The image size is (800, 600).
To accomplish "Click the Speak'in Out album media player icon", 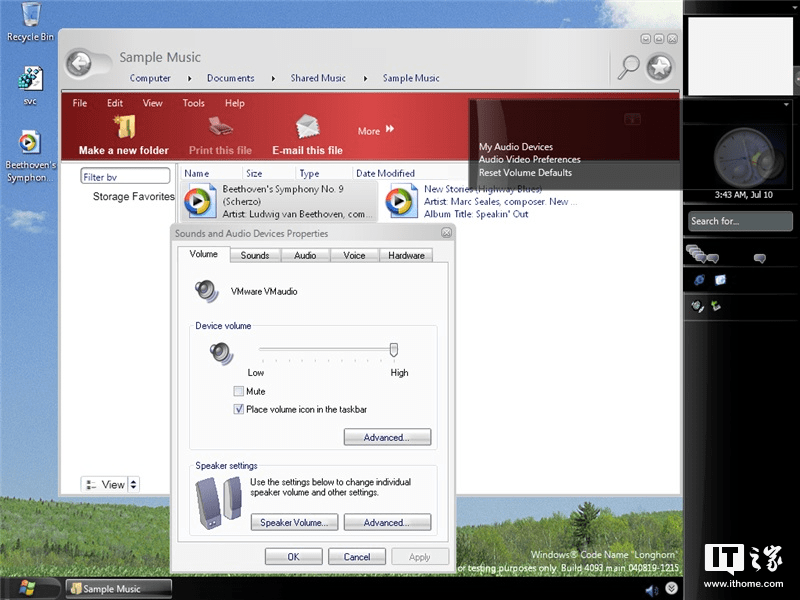I will 400,200.
